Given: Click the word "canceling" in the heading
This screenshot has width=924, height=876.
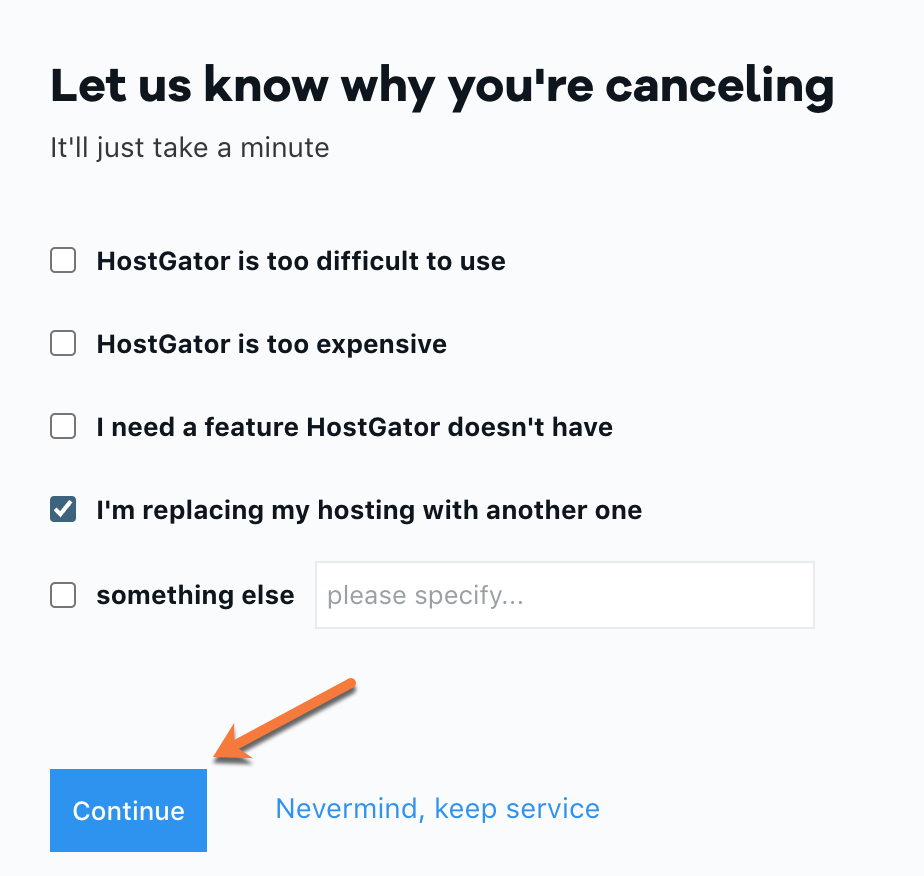Looking at the screenshot, I should [x=719, y=87].
